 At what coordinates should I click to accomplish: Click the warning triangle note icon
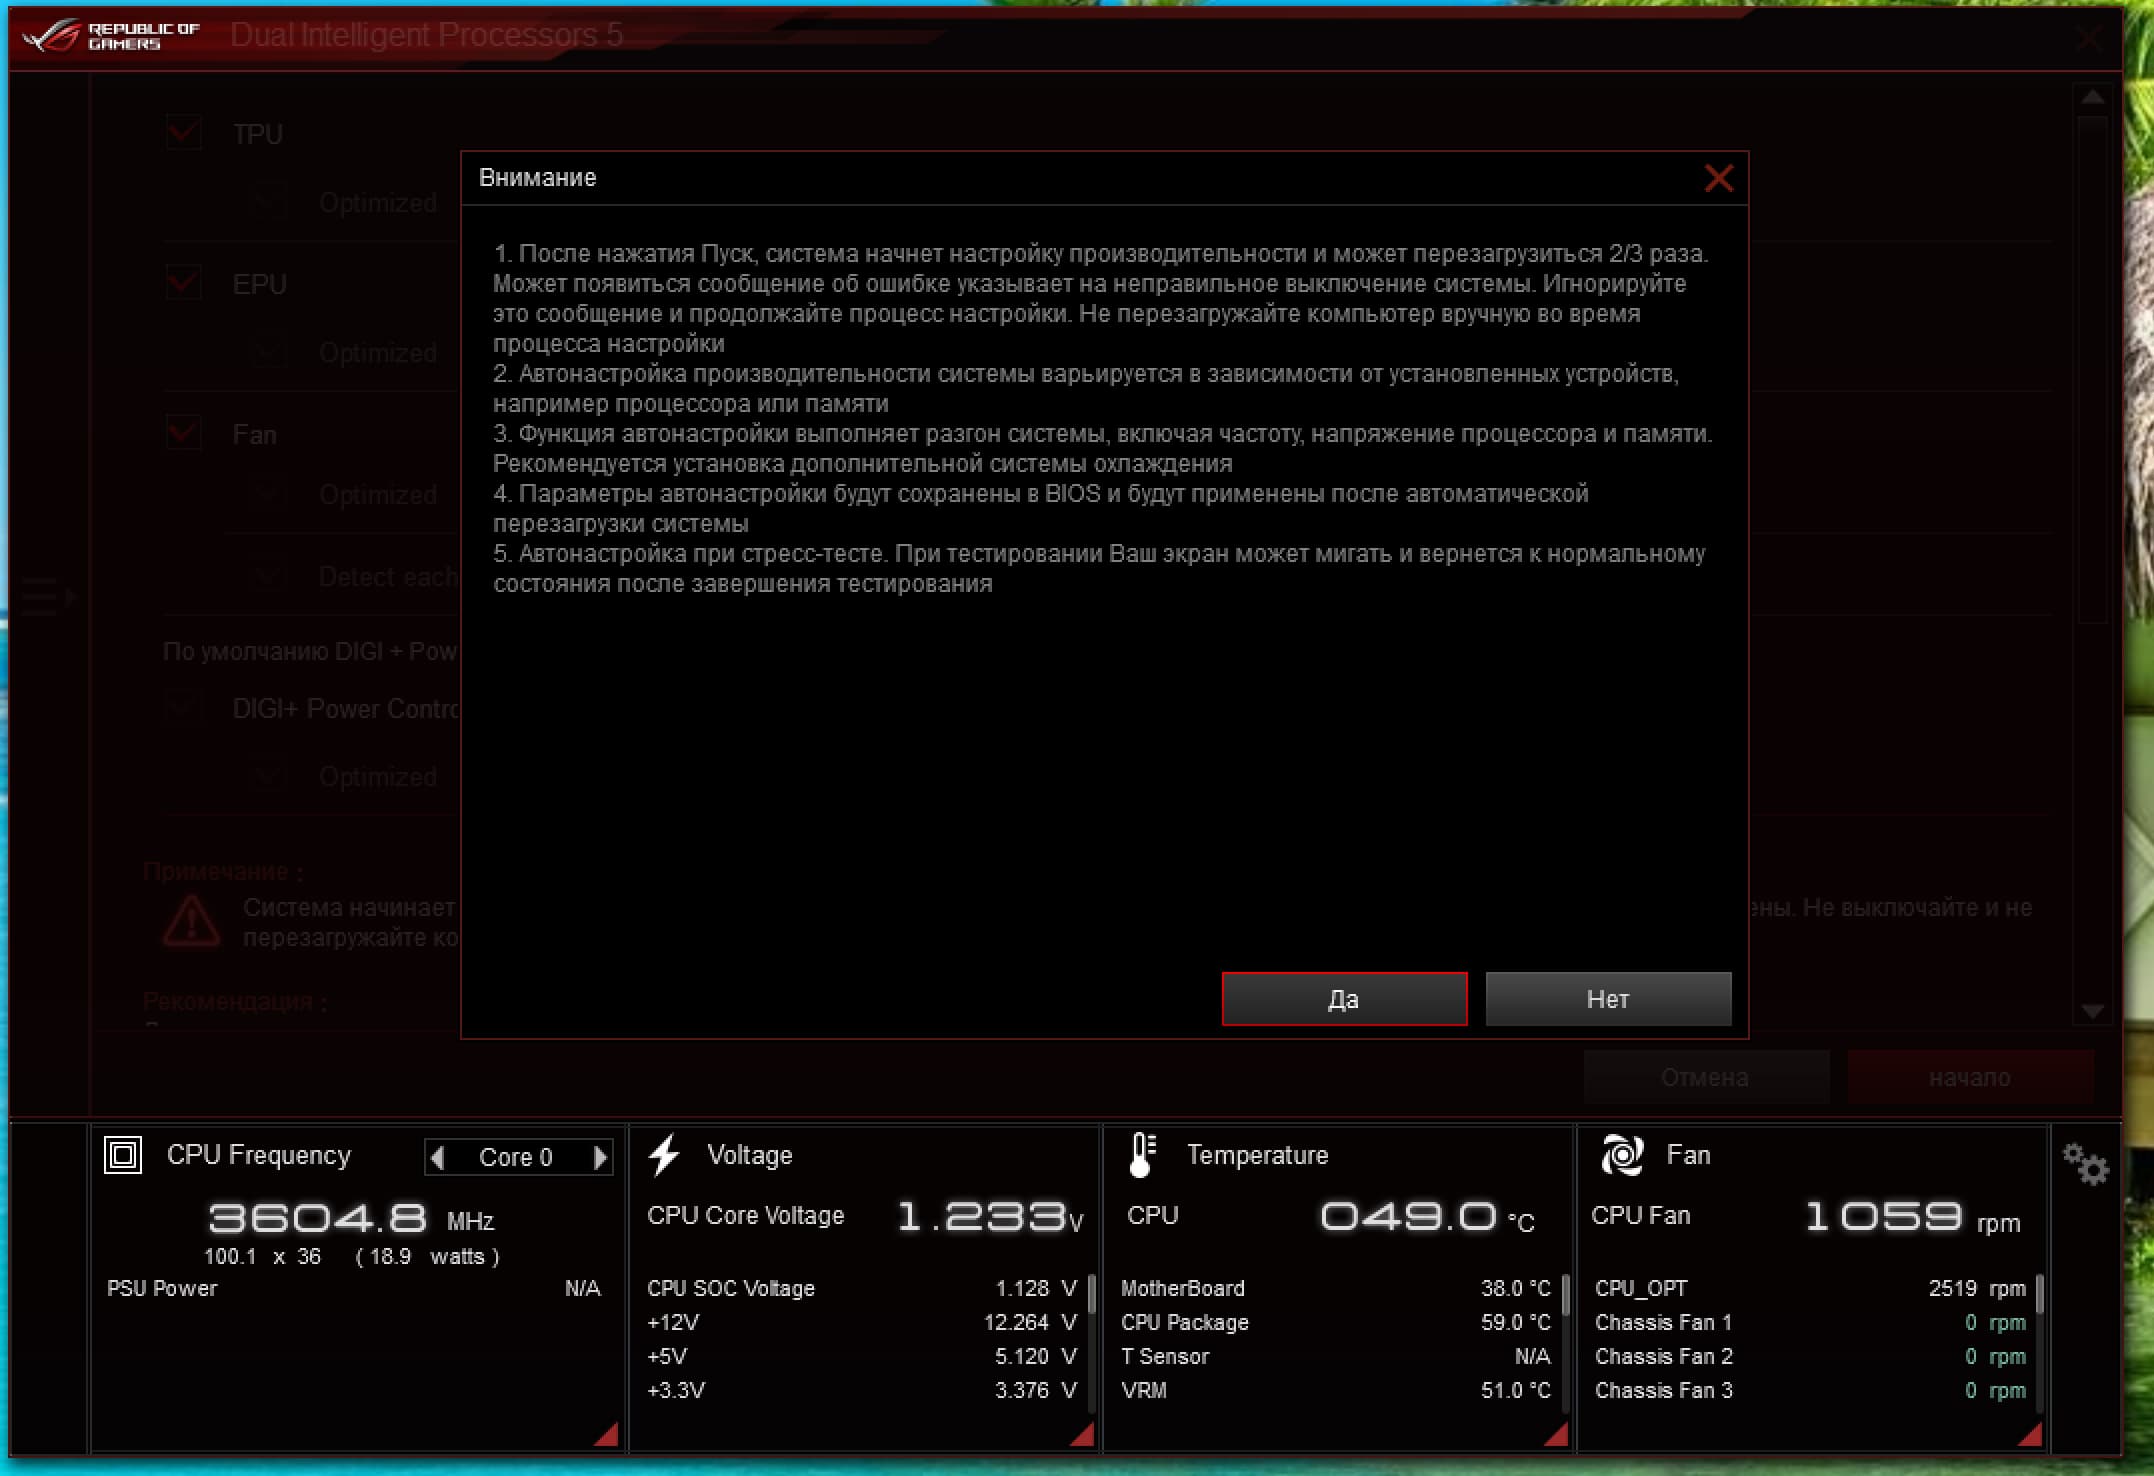191,922
